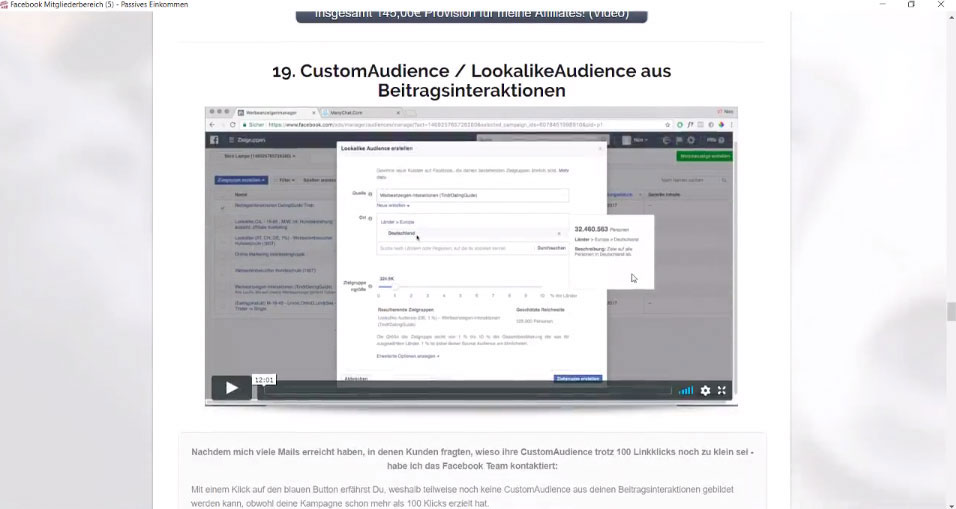This screenshot has height=509, width=956.
Task: Click the section 19 CustomAudience heading
Action: click(x=471, y=80)
